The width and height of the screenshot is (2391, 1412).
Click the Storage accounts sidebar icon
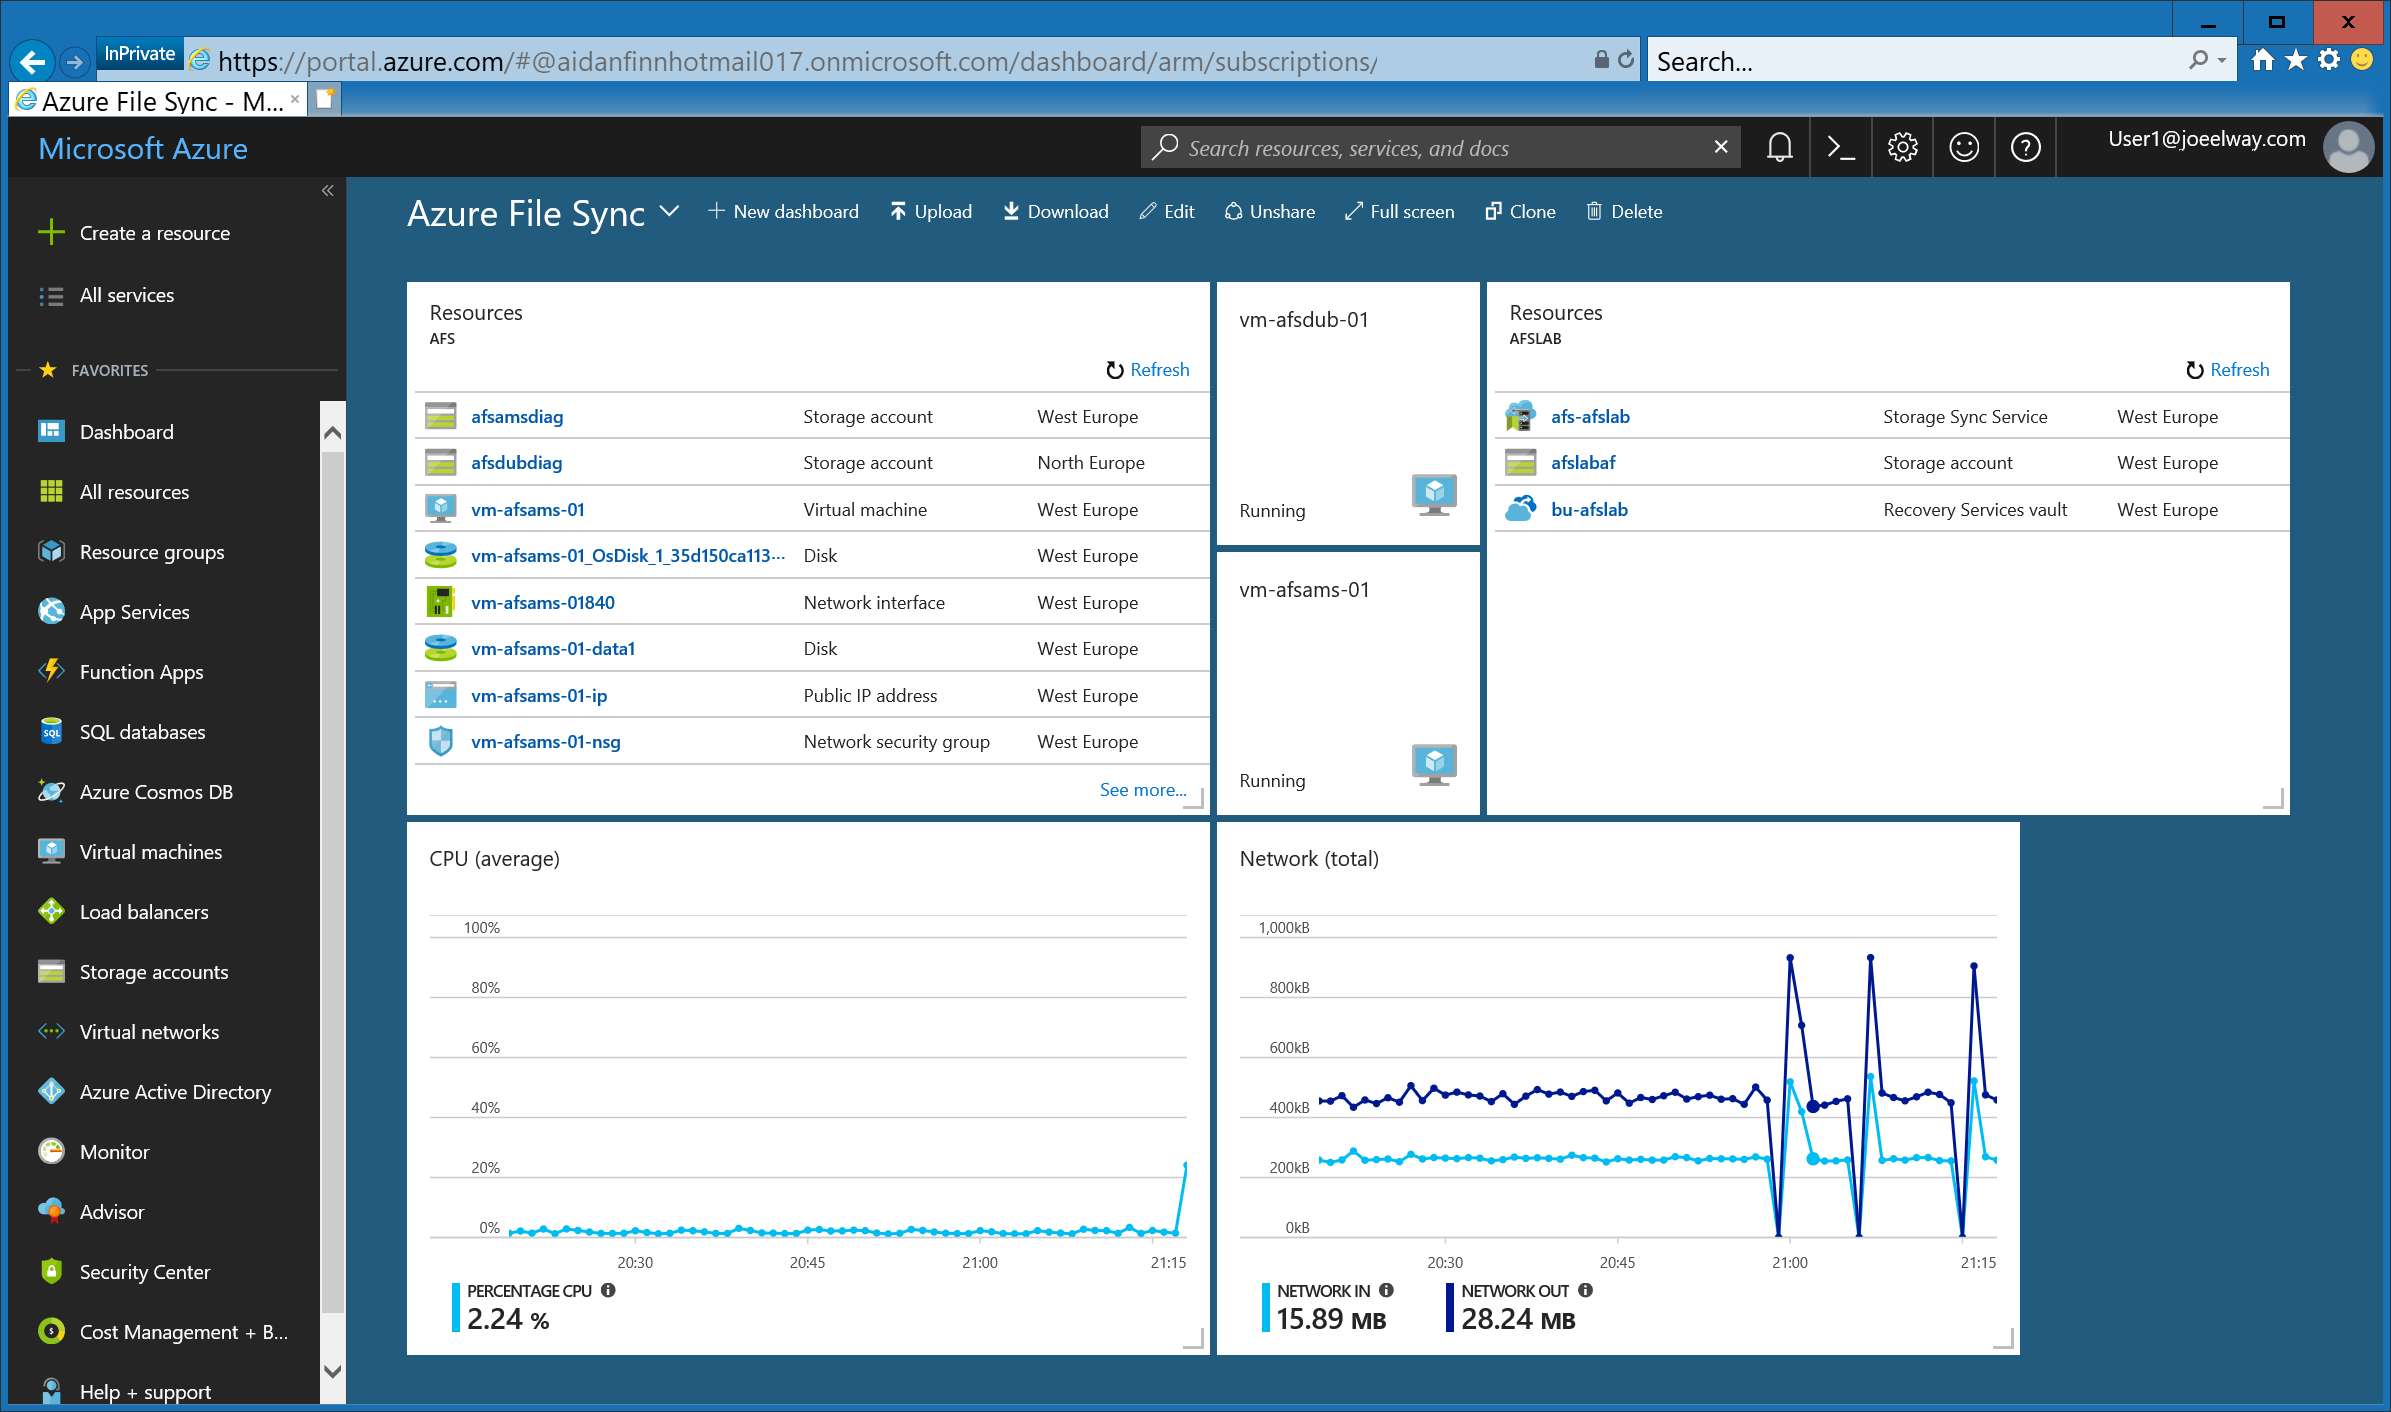pos(51,971)
